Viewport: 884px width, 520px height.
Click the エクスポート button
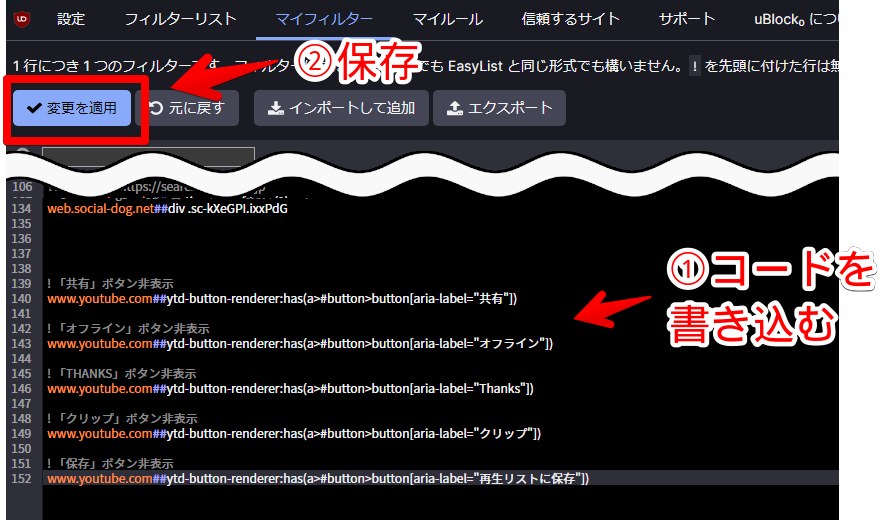coord(499,108)
